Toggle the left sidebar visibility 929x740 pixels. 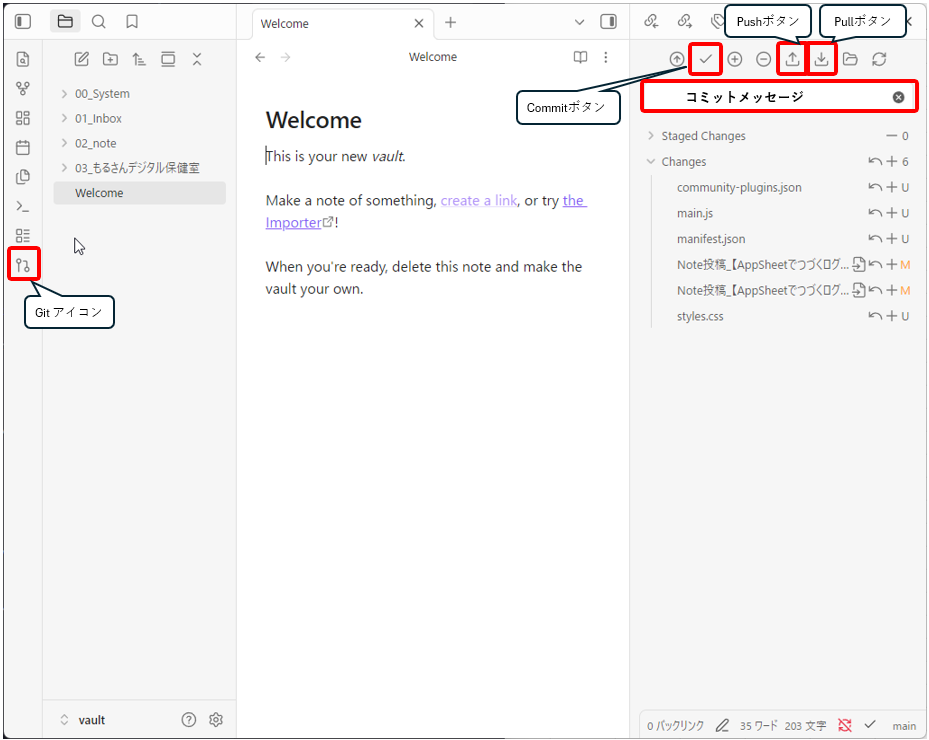[x=23, y=21]
